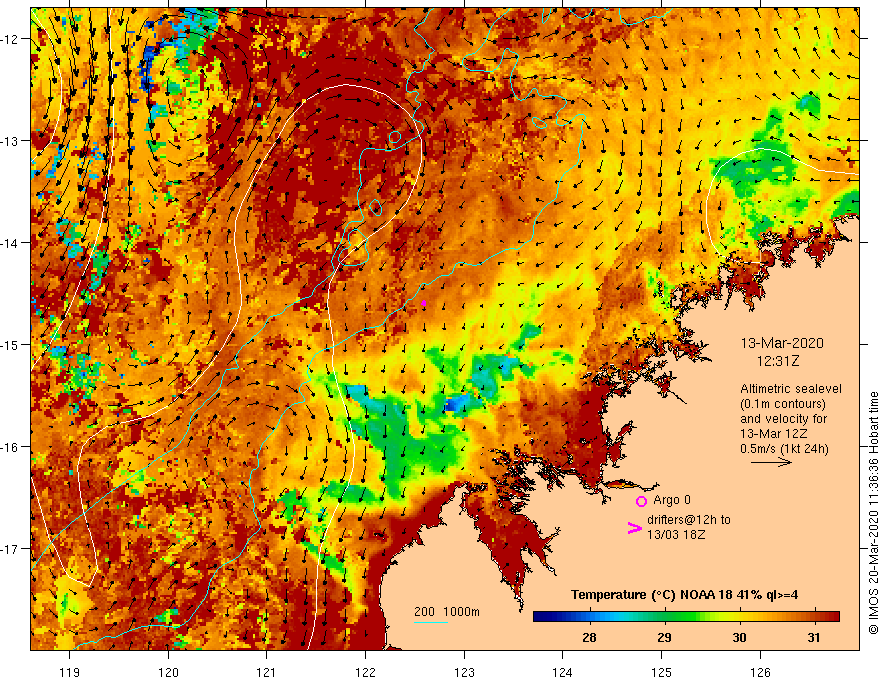Click the "Argo 0" legend label
This screenshot has height=680, width=880.
point(672,500)
